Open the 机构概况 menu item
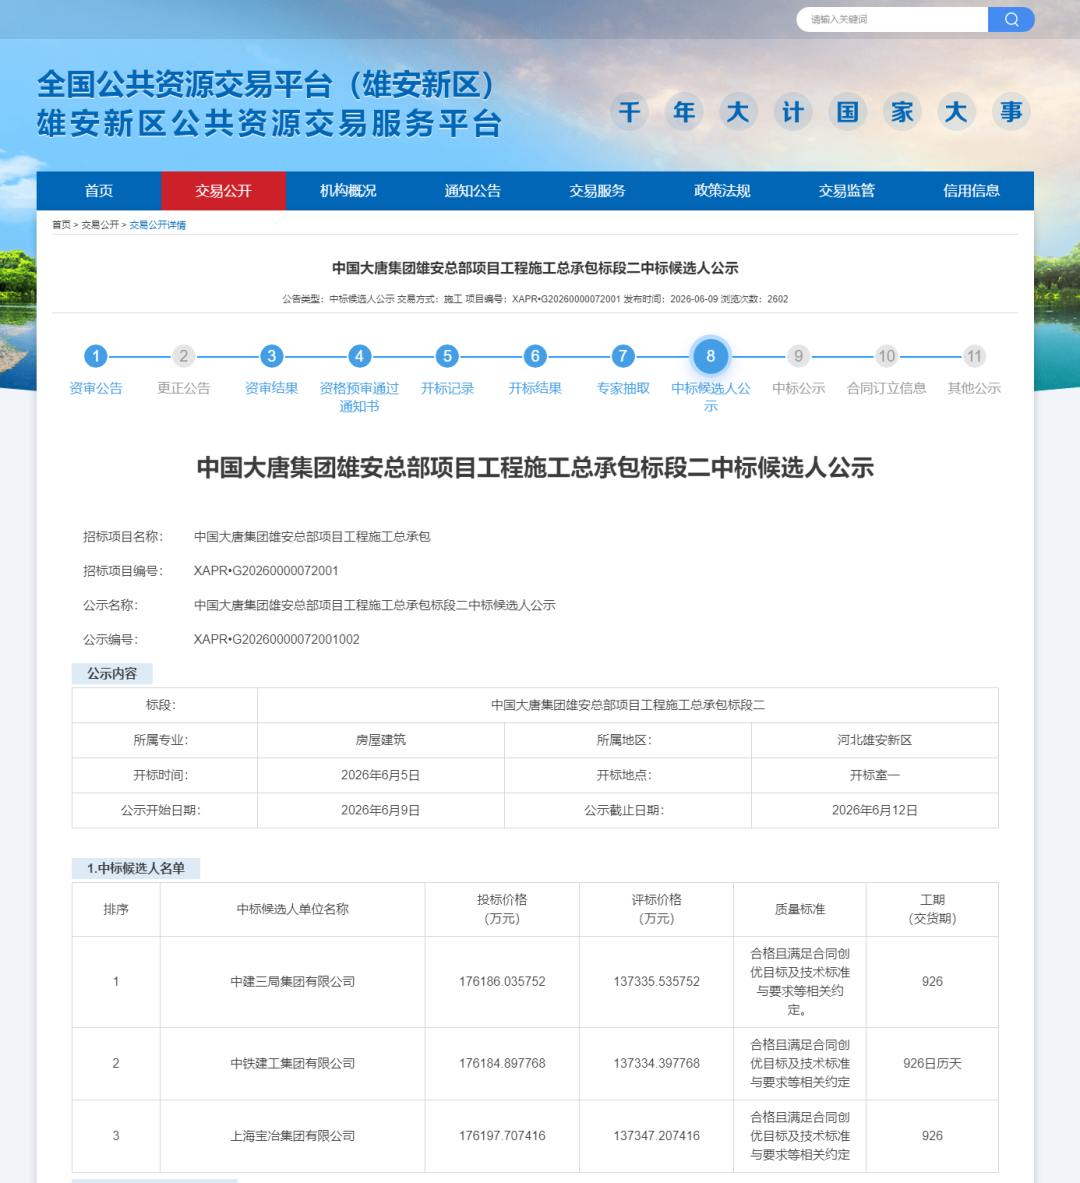 coord(348,191)
